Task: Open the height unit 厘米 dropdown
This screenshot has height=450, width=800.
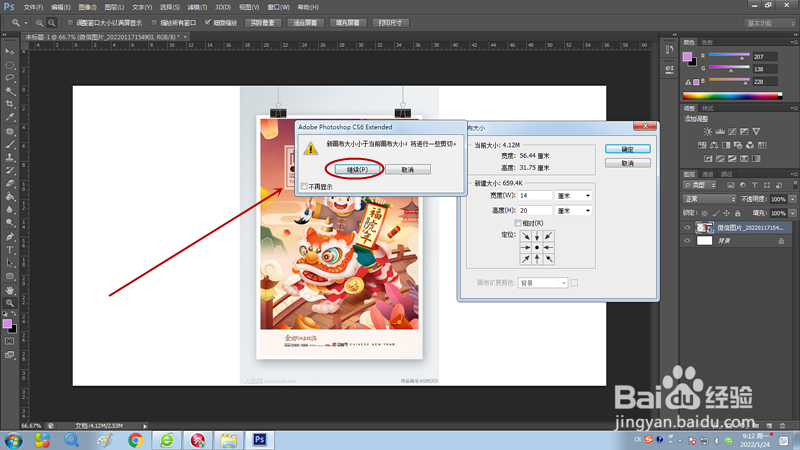Action: [573, 211]
